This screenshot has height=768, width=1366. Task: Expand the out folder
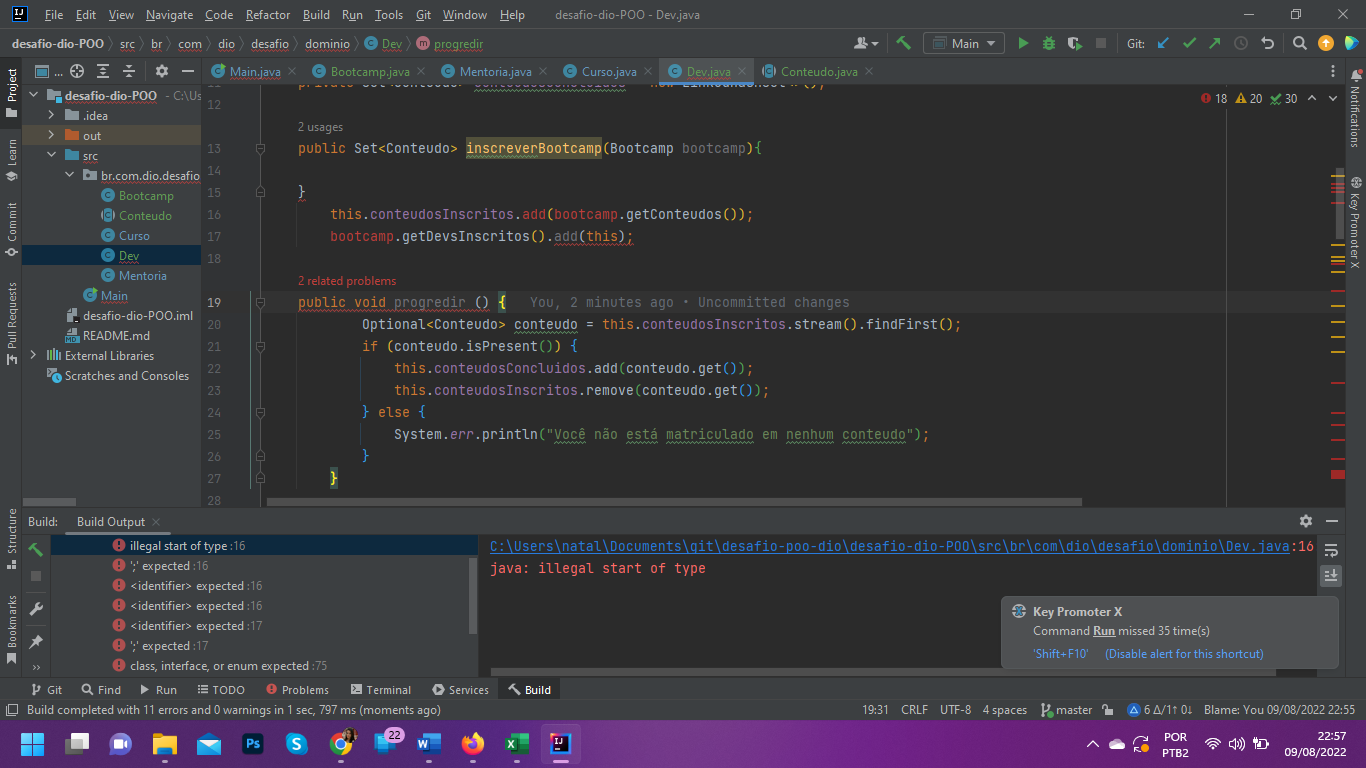pos(52,136)
